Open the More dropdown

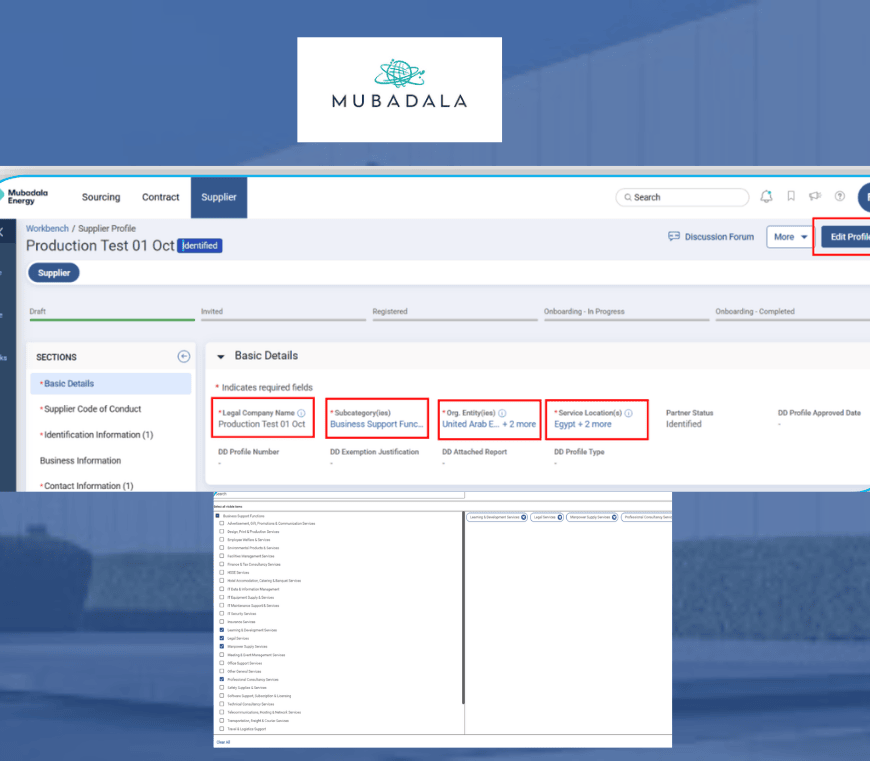tap(790, 237)
